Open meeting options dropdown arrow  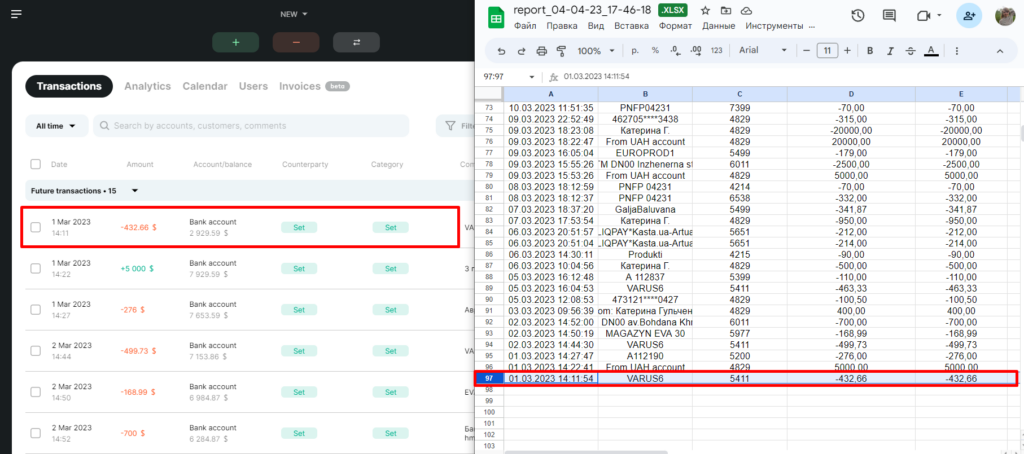pos(939,16)
